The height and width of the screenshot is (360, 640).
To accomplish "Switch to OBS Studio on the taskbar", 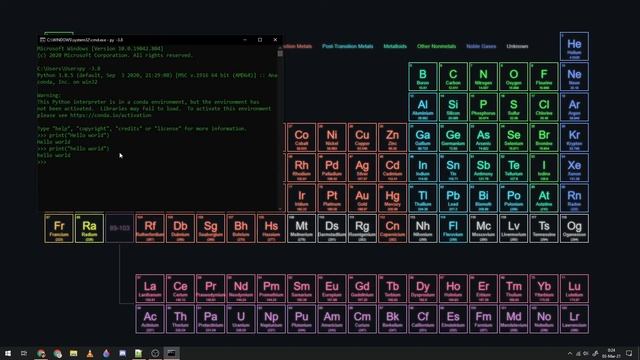I will [x=155, y=353].
